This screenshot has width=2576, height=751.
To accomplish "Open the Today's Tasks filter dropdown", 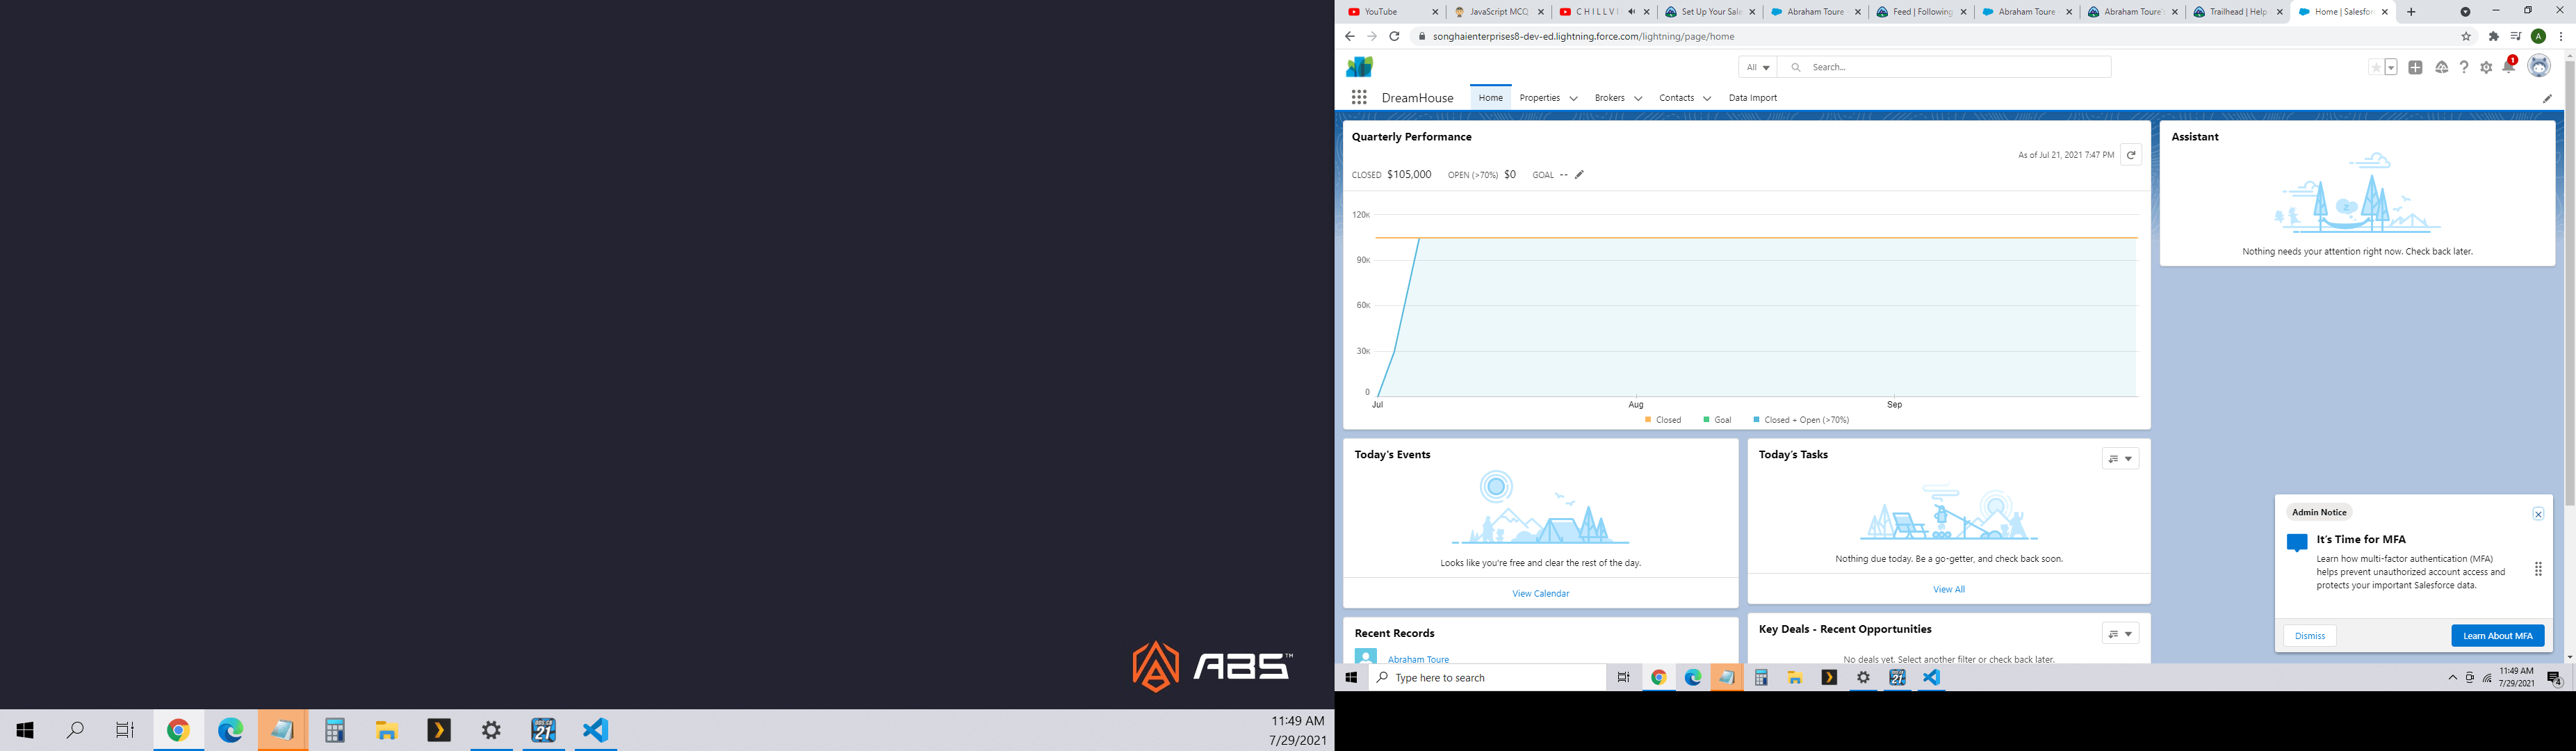I will pos(2119,458).
